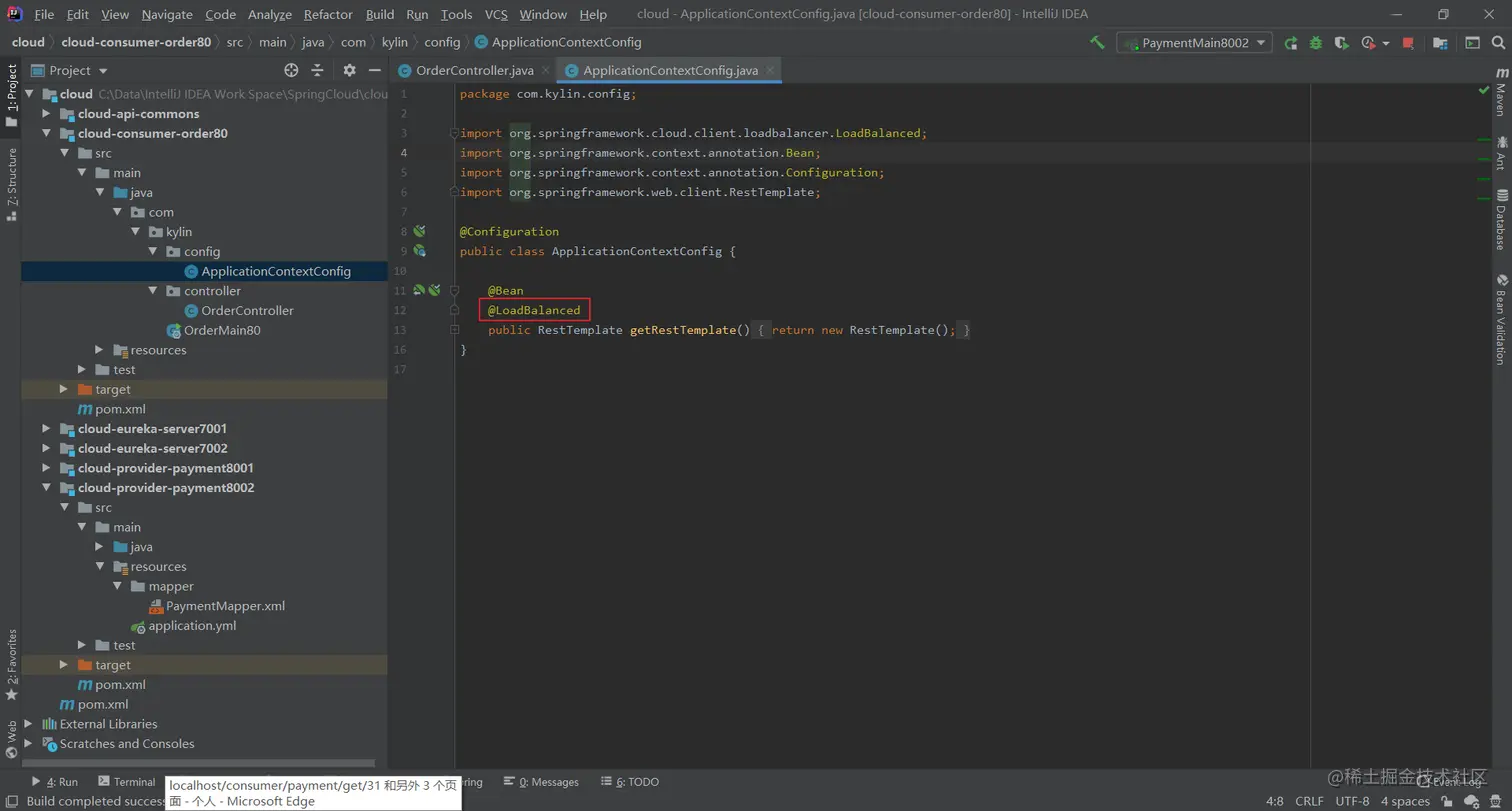Viewport: 1512px width, 811px height.
Task: Expand cloud-eureka-server7001 module
Action: (46, 428)
